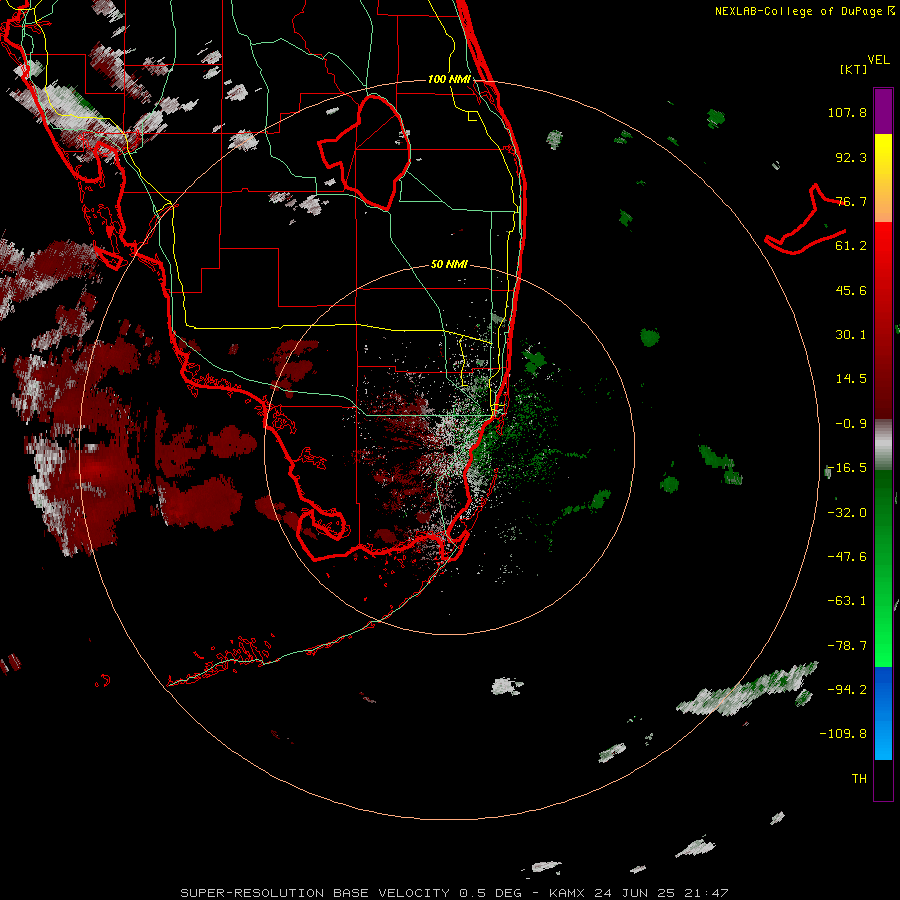This screenshot has height=900, width=900.
Task: Pick the gray near-zero segment of the velocity scale
Action: click(883, 445)
